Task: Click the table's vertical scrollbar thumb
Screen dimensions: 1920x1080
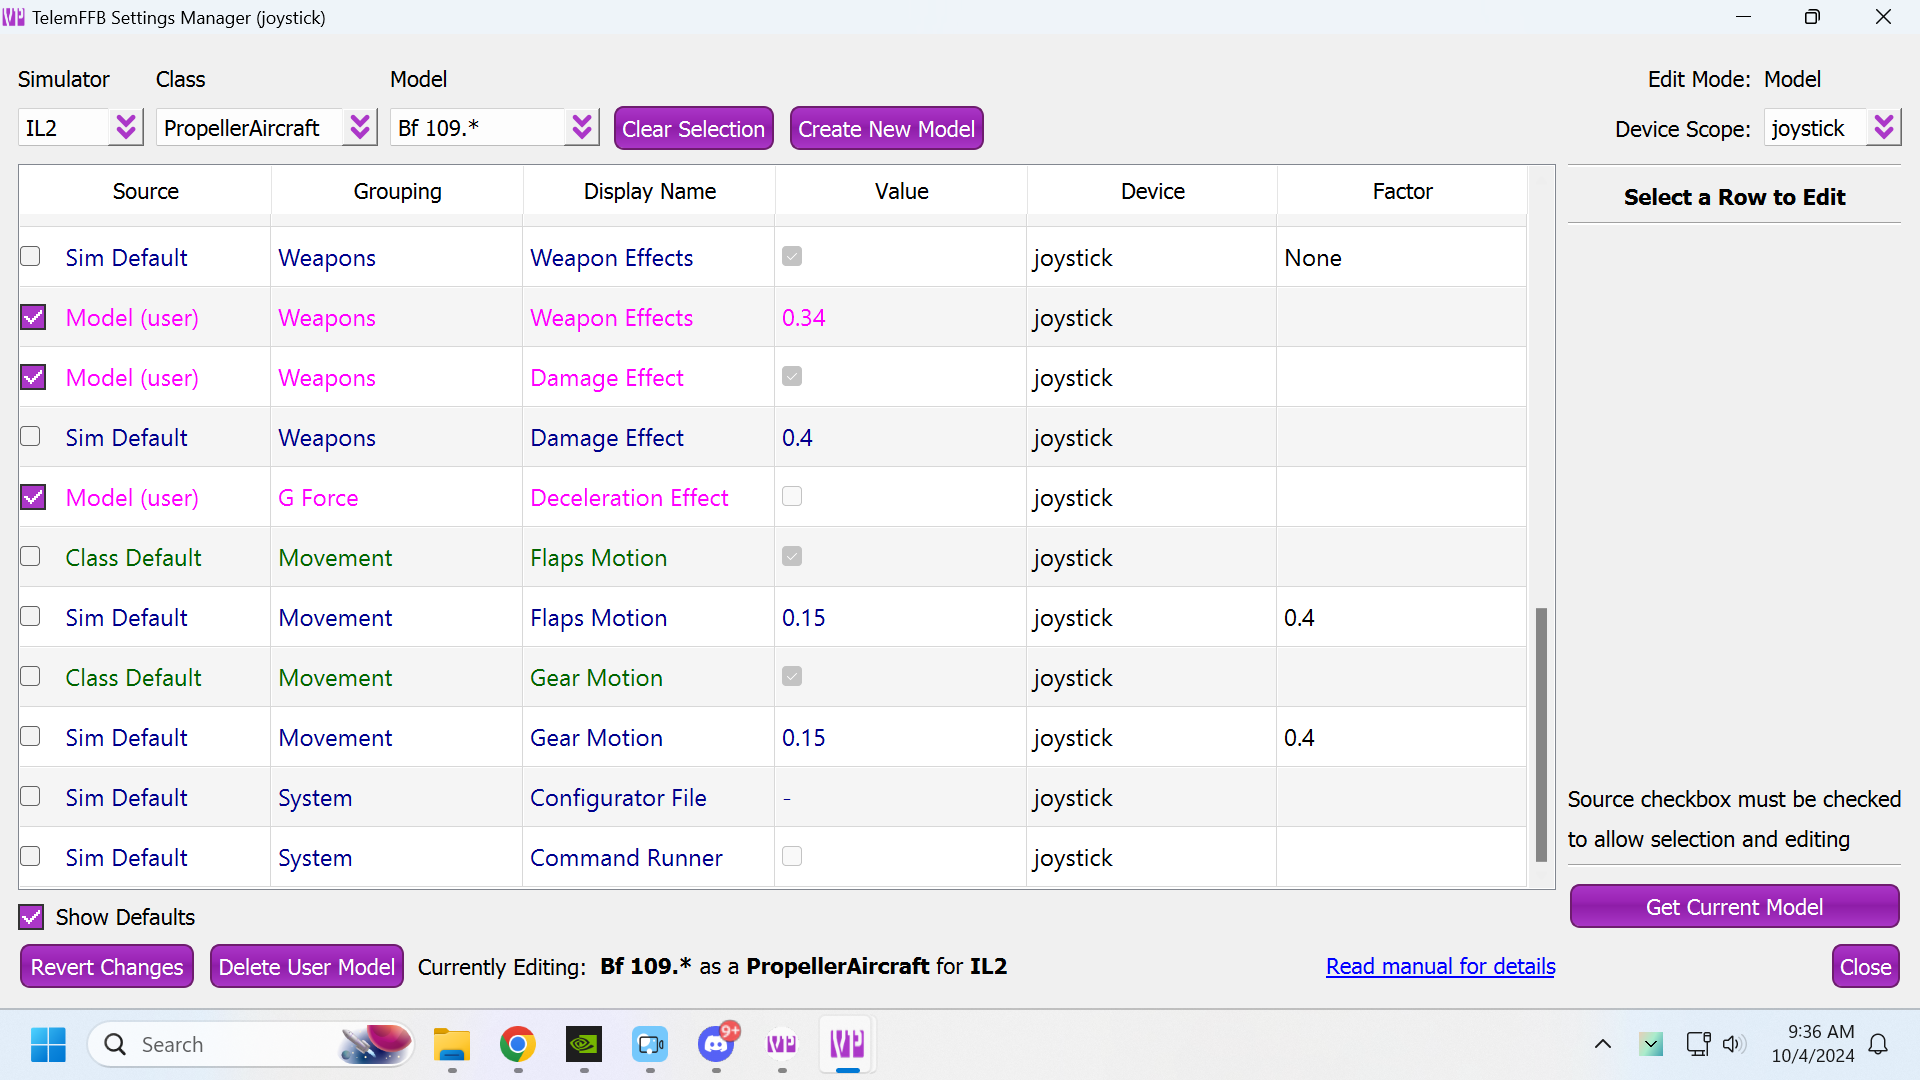Action: pos(1541,734)
